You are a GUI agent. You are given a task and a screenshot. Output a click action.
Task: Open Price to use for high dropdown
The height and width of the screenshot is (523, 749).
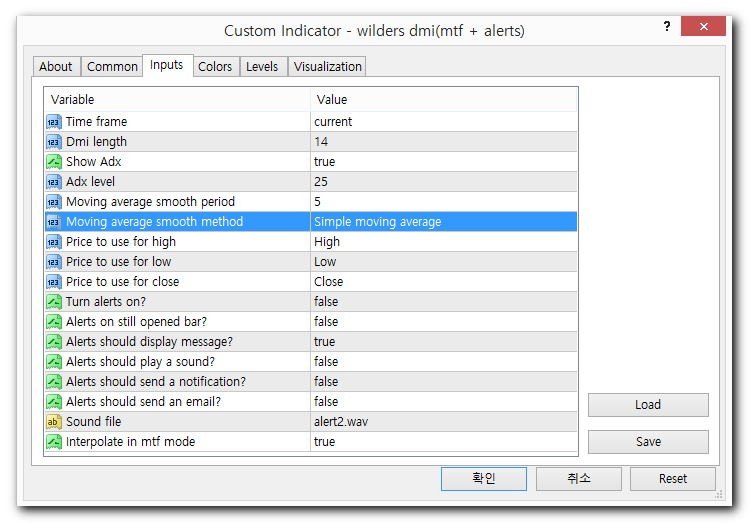point(443,242)
